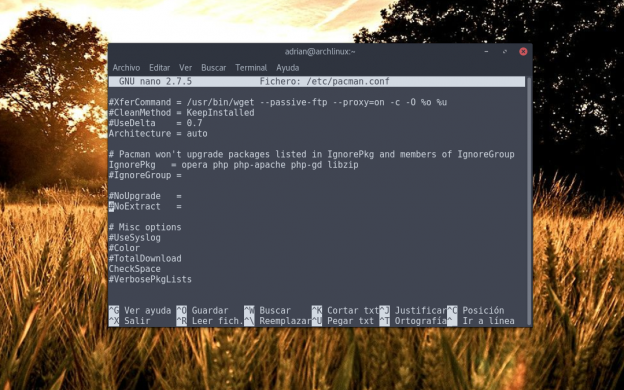The width and height of the screenshot is (624, 390).
Task: Open the Buscar menu
Action: pos(213,68)
